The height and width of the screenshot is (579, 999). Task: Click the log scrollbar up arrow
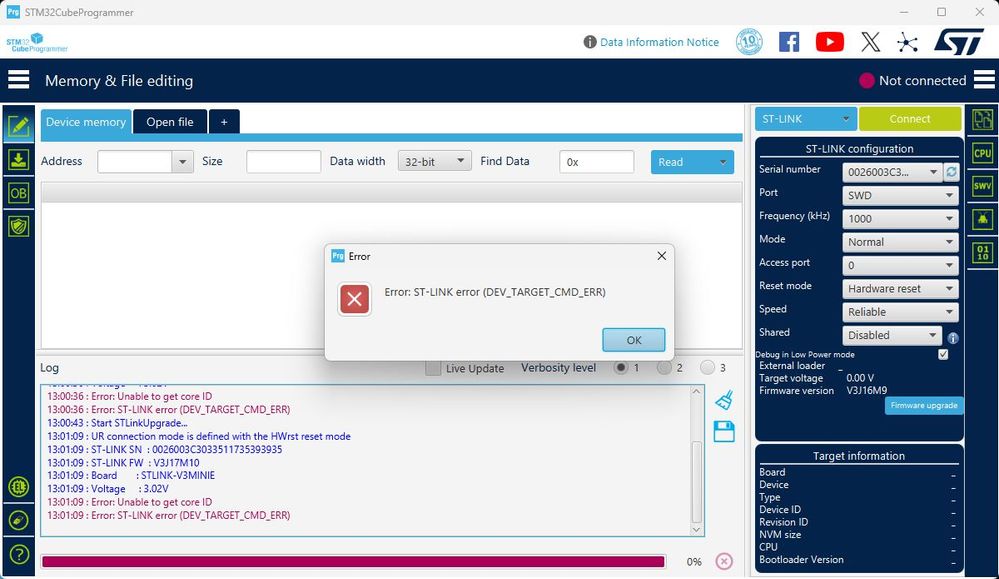(696, 391)
